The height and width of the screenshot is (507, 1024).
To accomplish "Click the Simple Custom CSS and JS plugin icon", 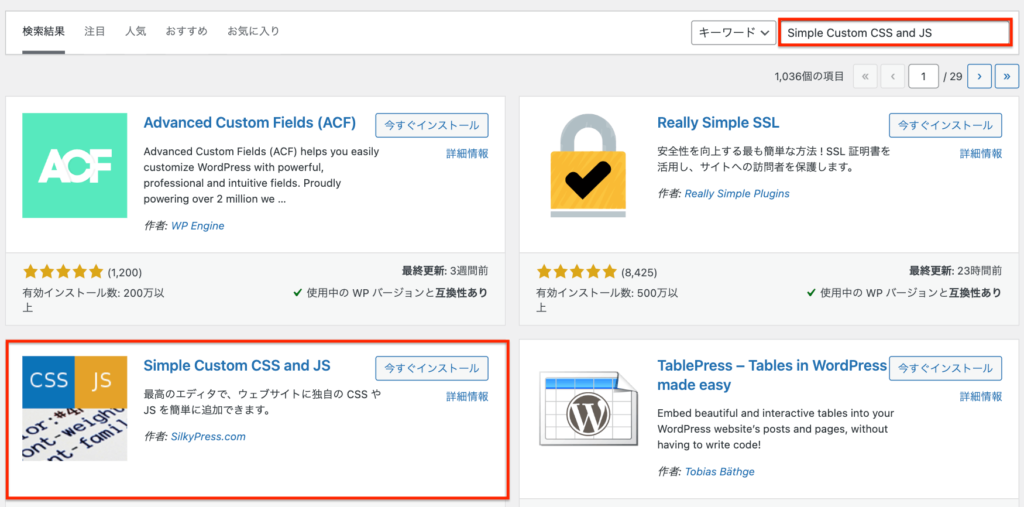I will click(x=74, y=408).
